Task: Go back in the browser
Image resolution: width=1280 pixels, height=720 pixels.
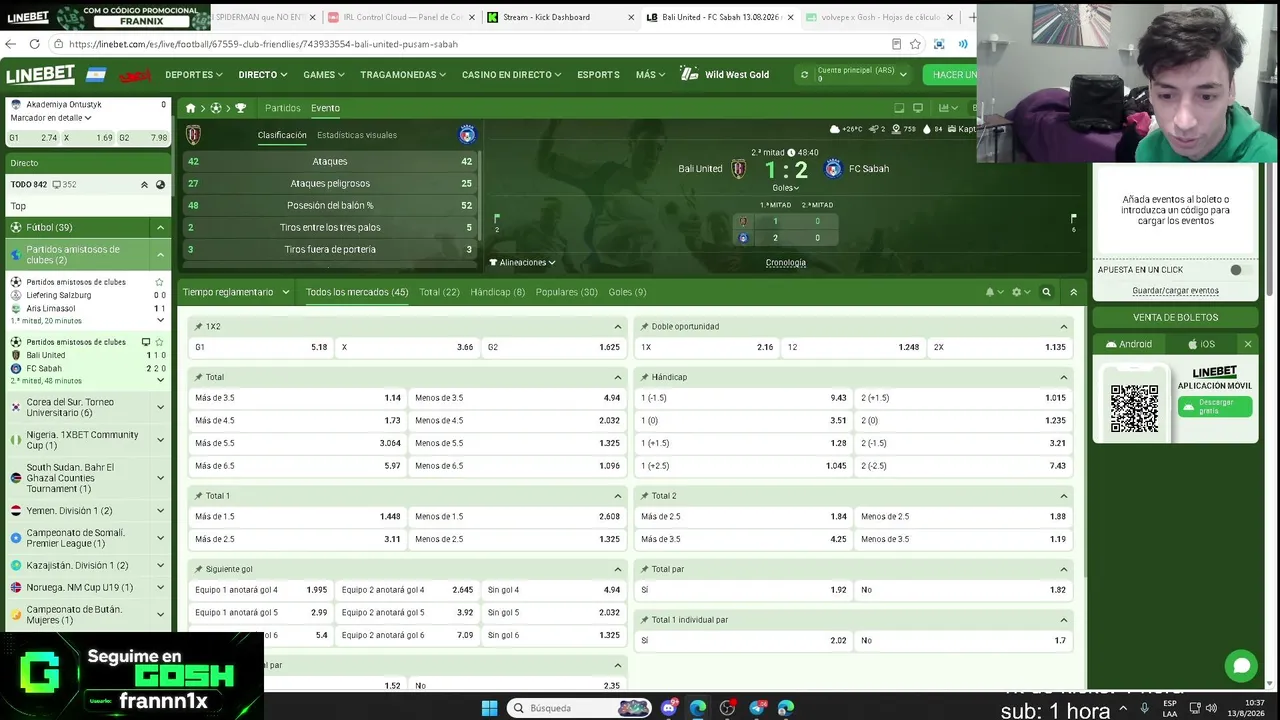Action: click(10, 44)
